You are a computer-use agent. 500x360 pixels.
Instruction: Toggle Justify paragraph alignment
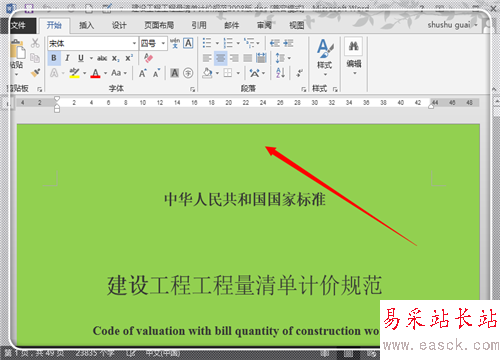pyautogui.click(x=248, y=58)
